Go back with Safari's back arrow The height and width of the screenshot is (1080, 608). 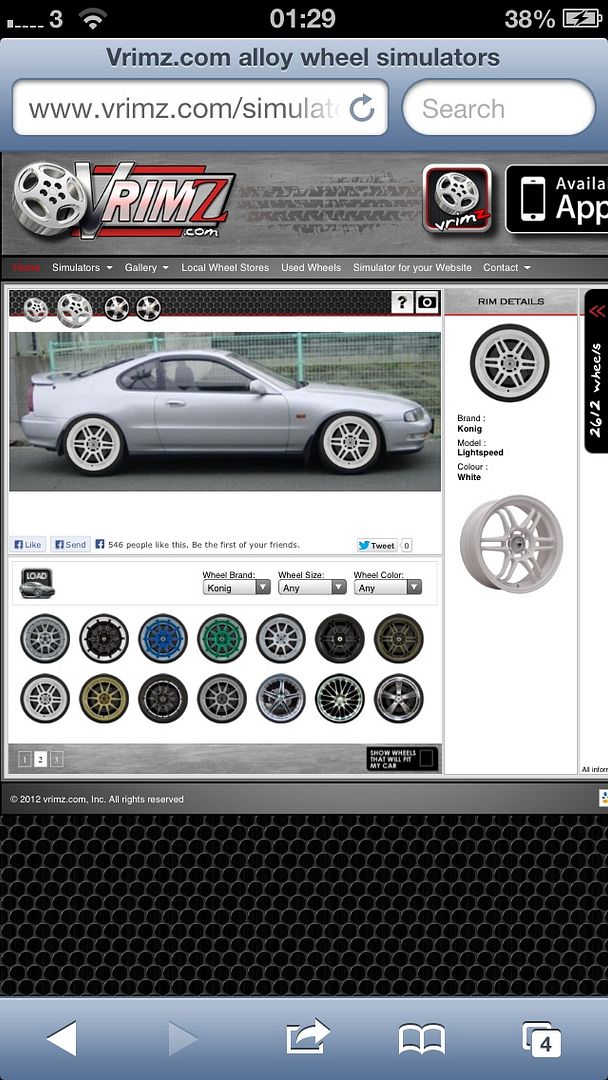61,1038
